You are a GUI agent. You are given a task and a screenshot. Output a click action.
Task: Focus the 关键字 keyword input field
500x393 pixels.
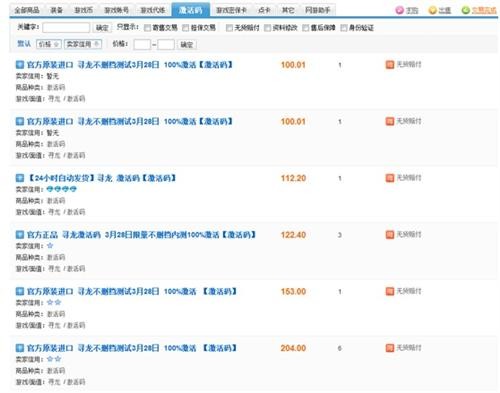[66, 27]
